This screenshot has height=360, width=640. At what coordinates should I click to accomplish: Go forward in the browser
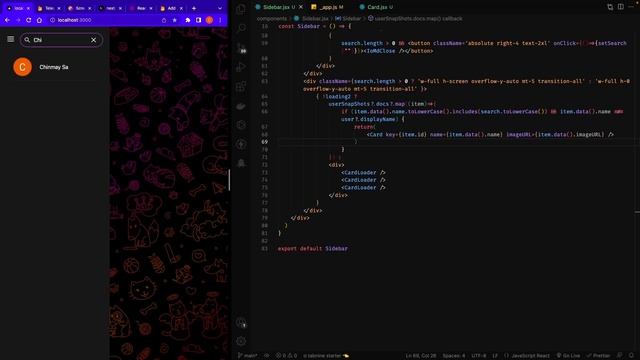(x=18, y=20)
